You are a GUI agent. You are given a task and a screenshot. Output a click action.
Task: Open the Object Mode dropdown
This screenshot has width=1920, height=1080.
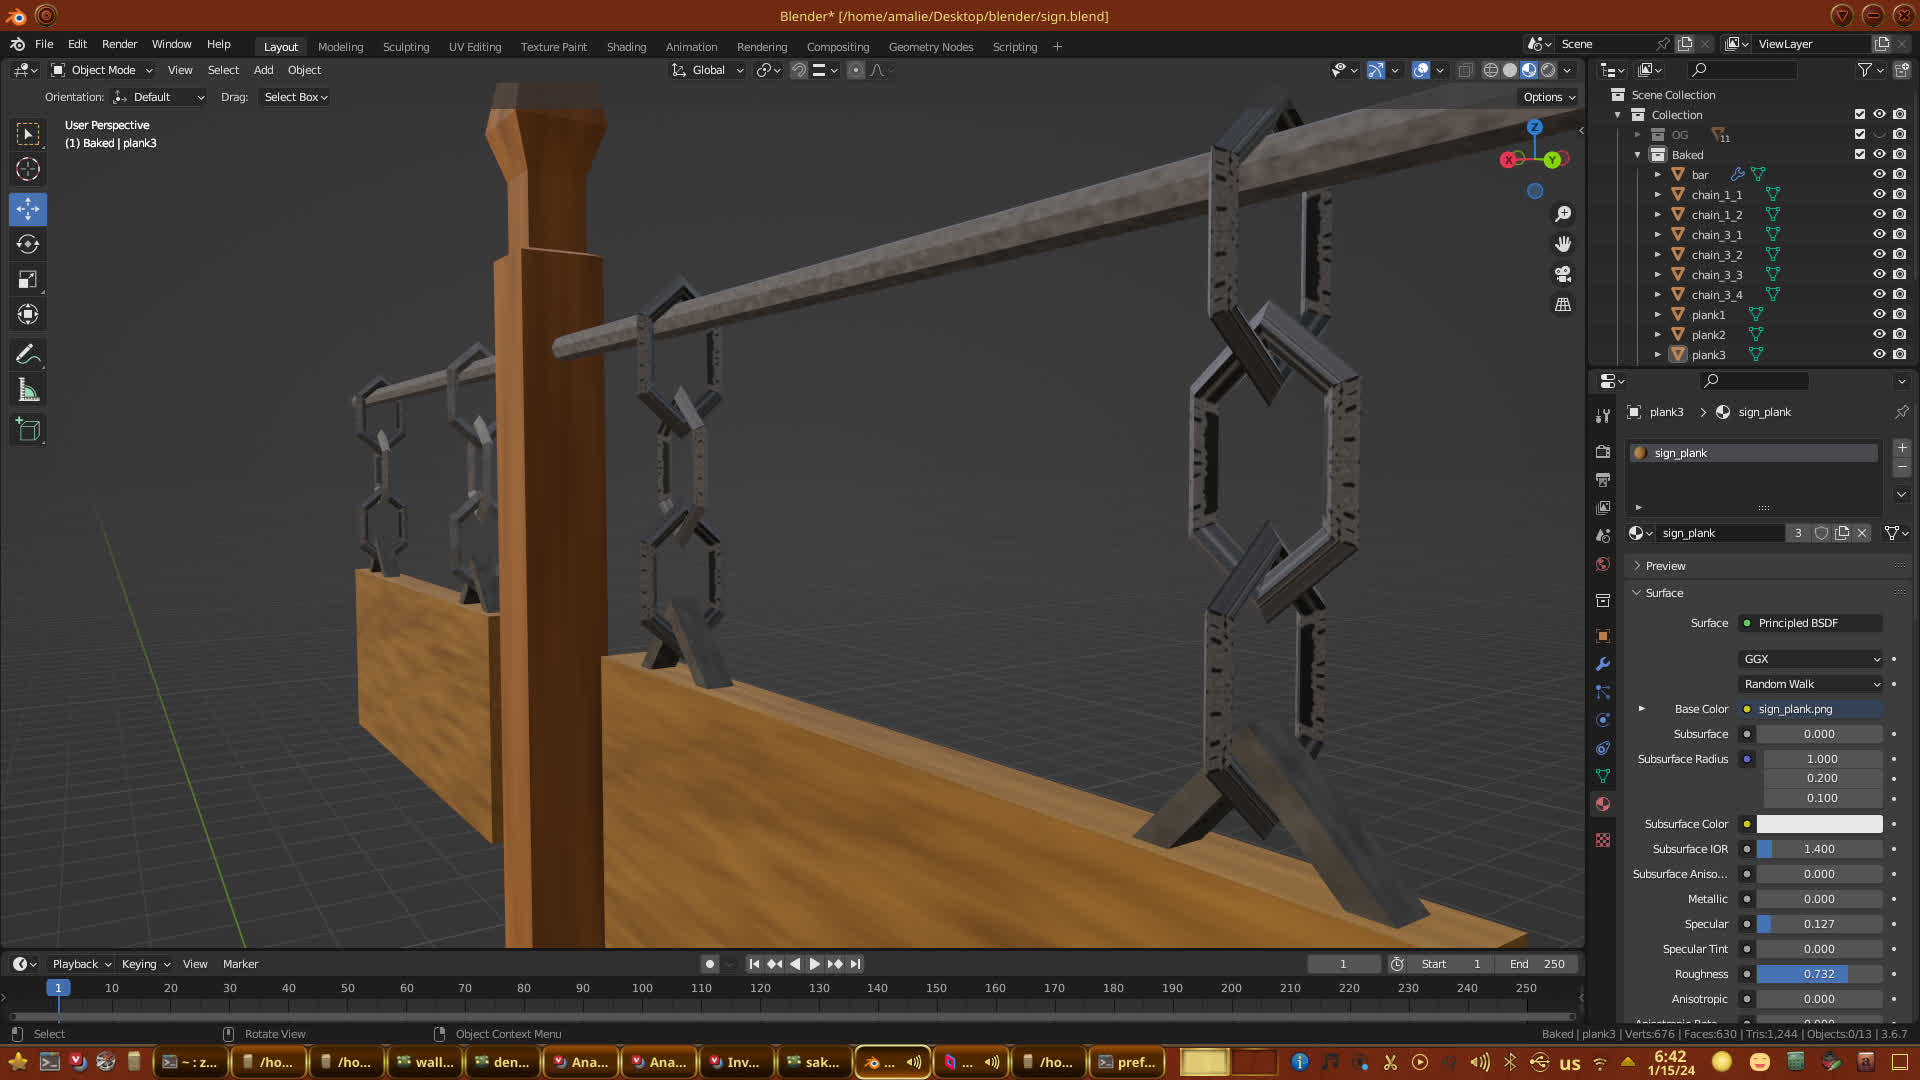[102, 70]
